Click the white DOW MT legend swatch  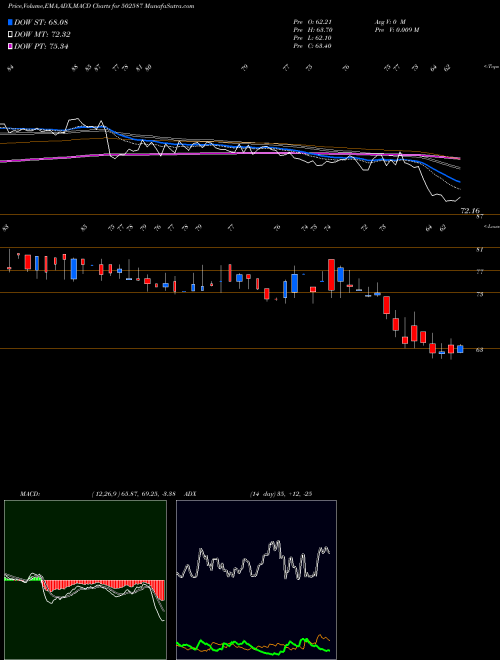tap(10, 35)
